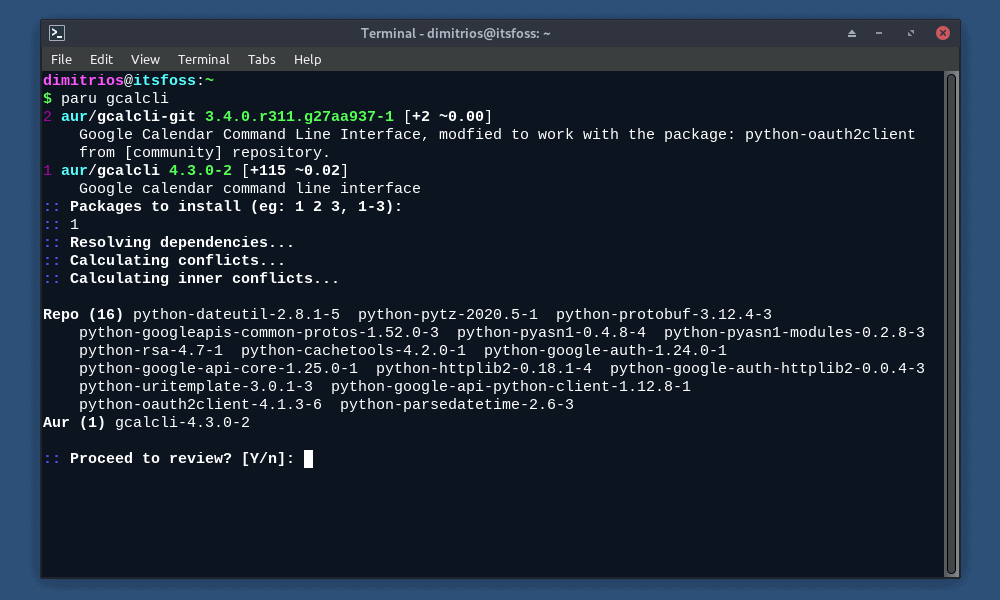
Task: Click the terminal icon in the title bar
Action: 55,32
